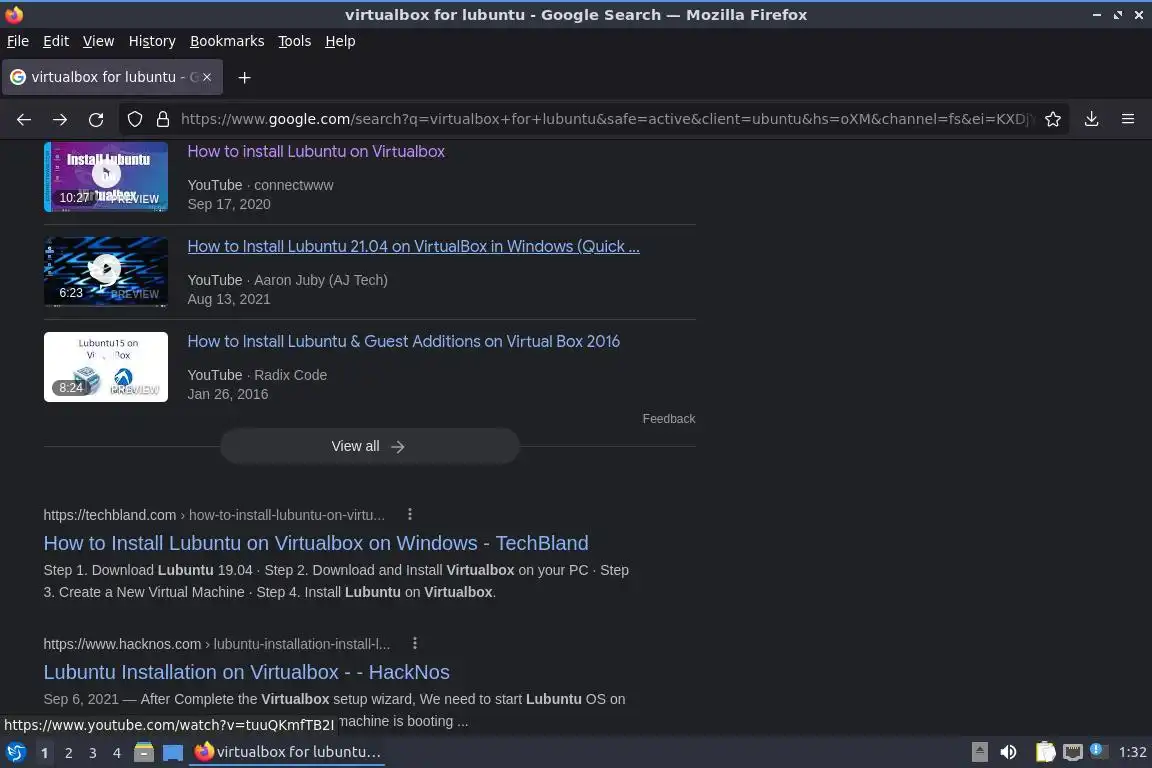
Task: Click the https://www.hacknos.com breadcrumb URL
Action: (x=217, y=644)
